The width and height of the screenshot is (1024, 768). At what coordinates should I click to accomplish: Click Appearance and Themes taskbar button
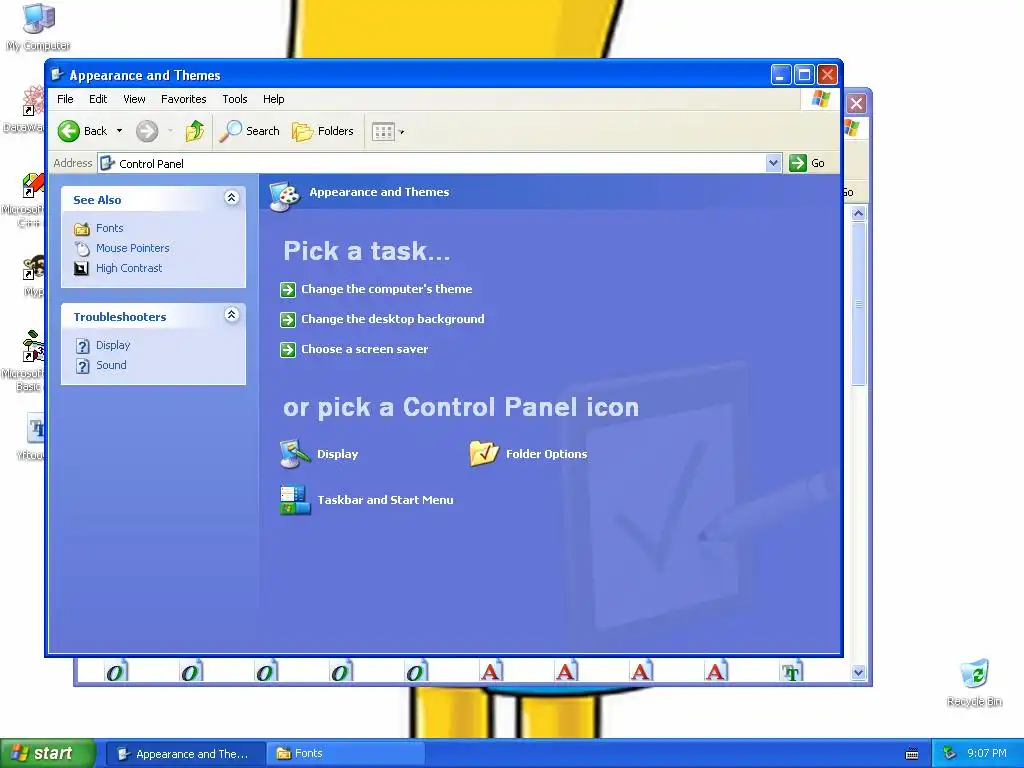pos(185,754)
